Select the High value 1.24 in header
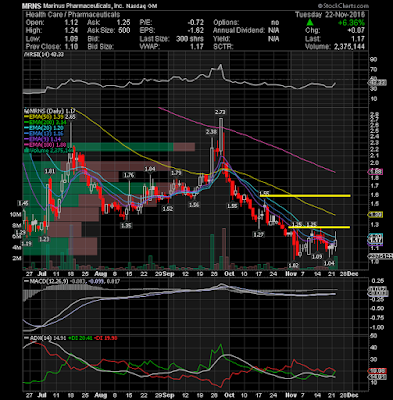The image size is (393, 400). pyautogui.click(x=71, y=31)
